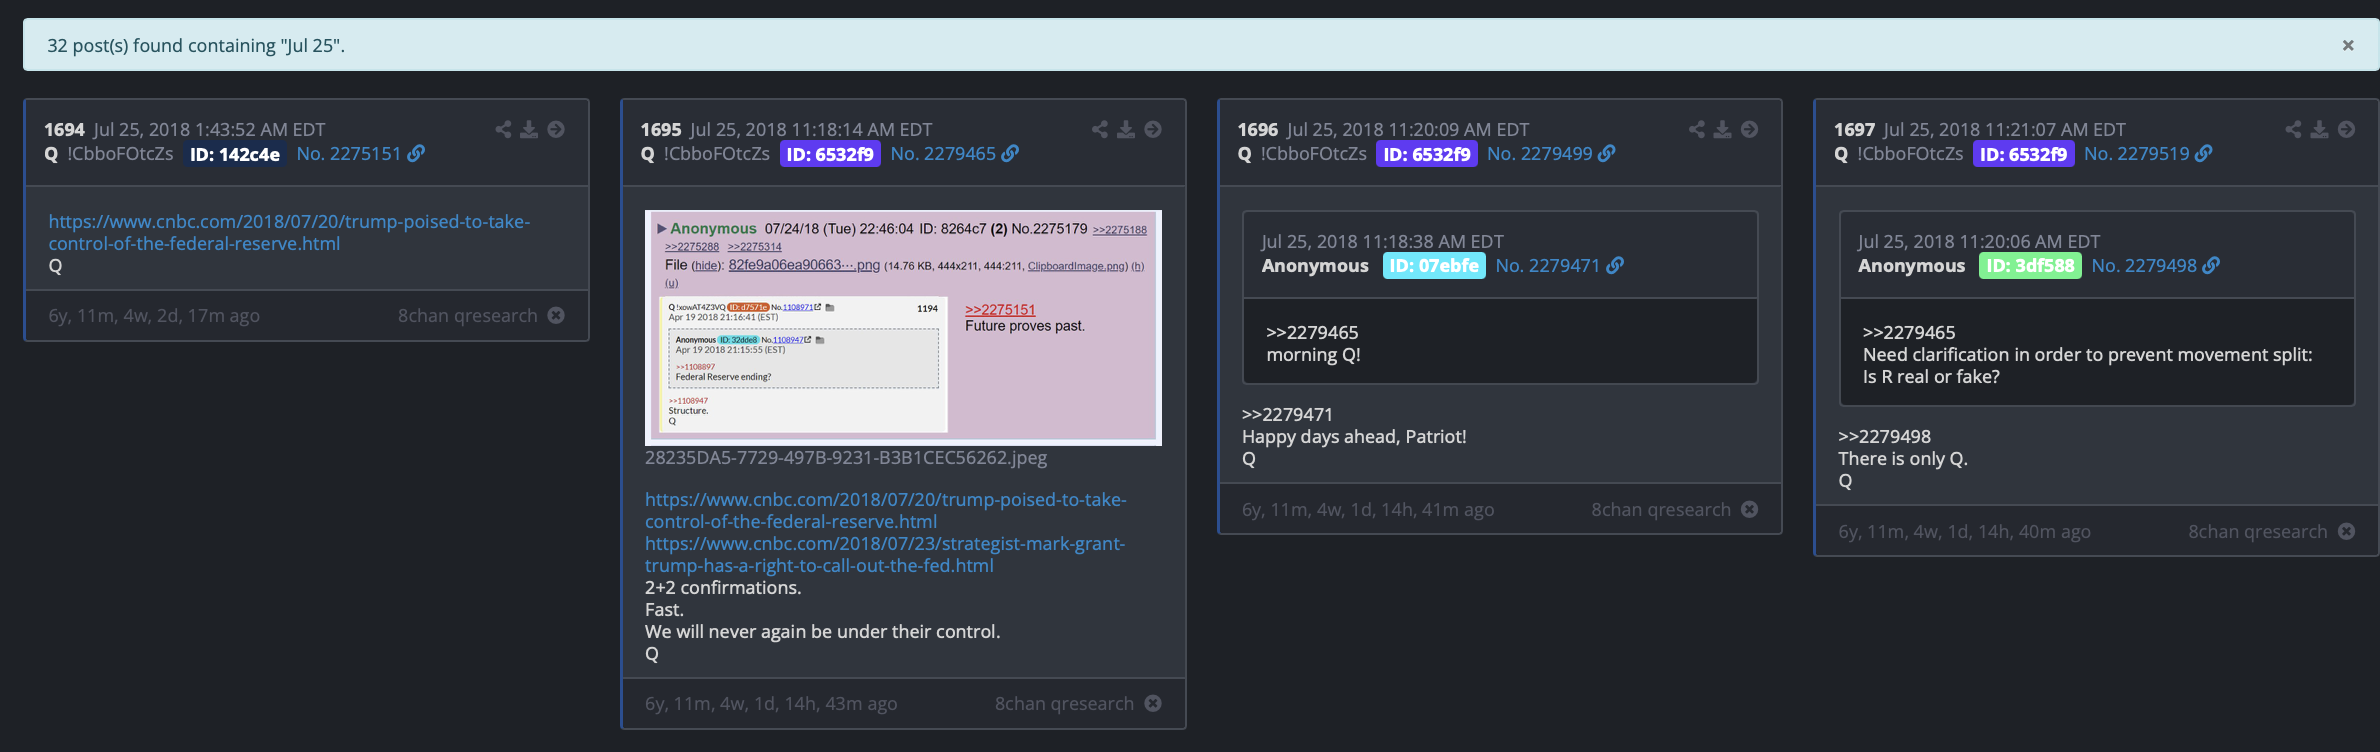
Task: Click ID: 3df588 badge
Action: click(x=2030, y=266)
